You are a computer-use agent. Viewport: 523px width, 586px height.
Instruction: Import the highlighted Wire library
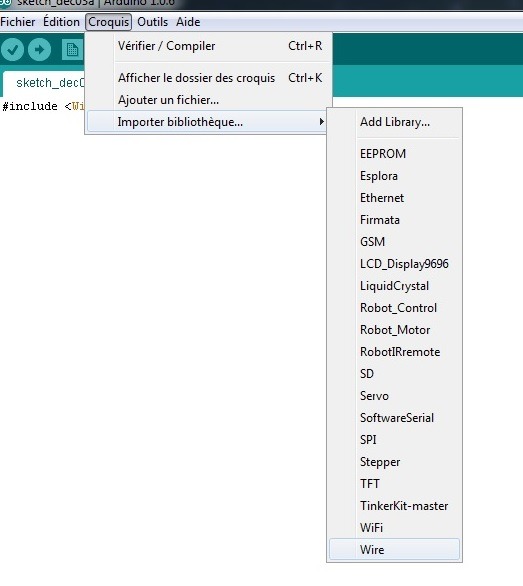[x=394, y=549]
